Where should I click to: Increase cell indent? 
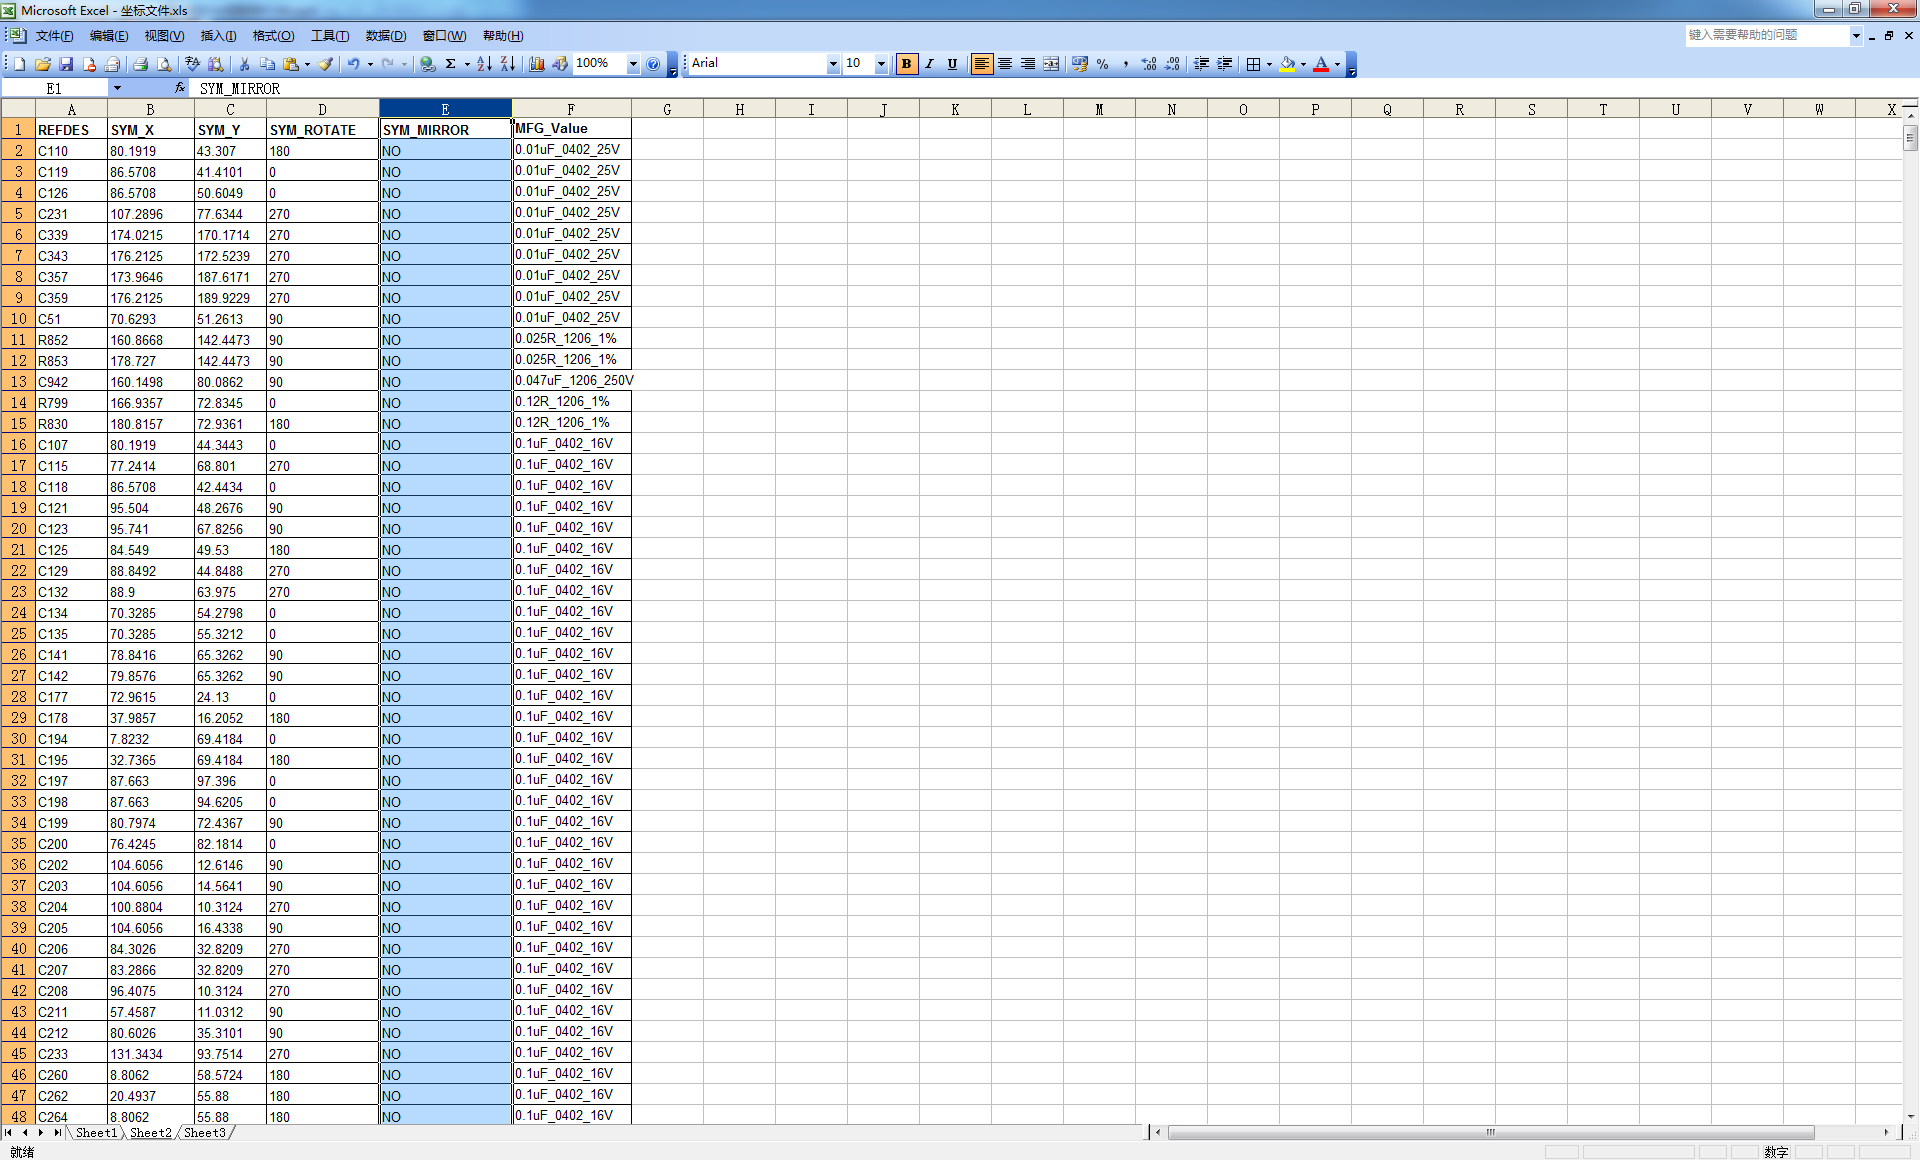click(x=1224, y=64)
